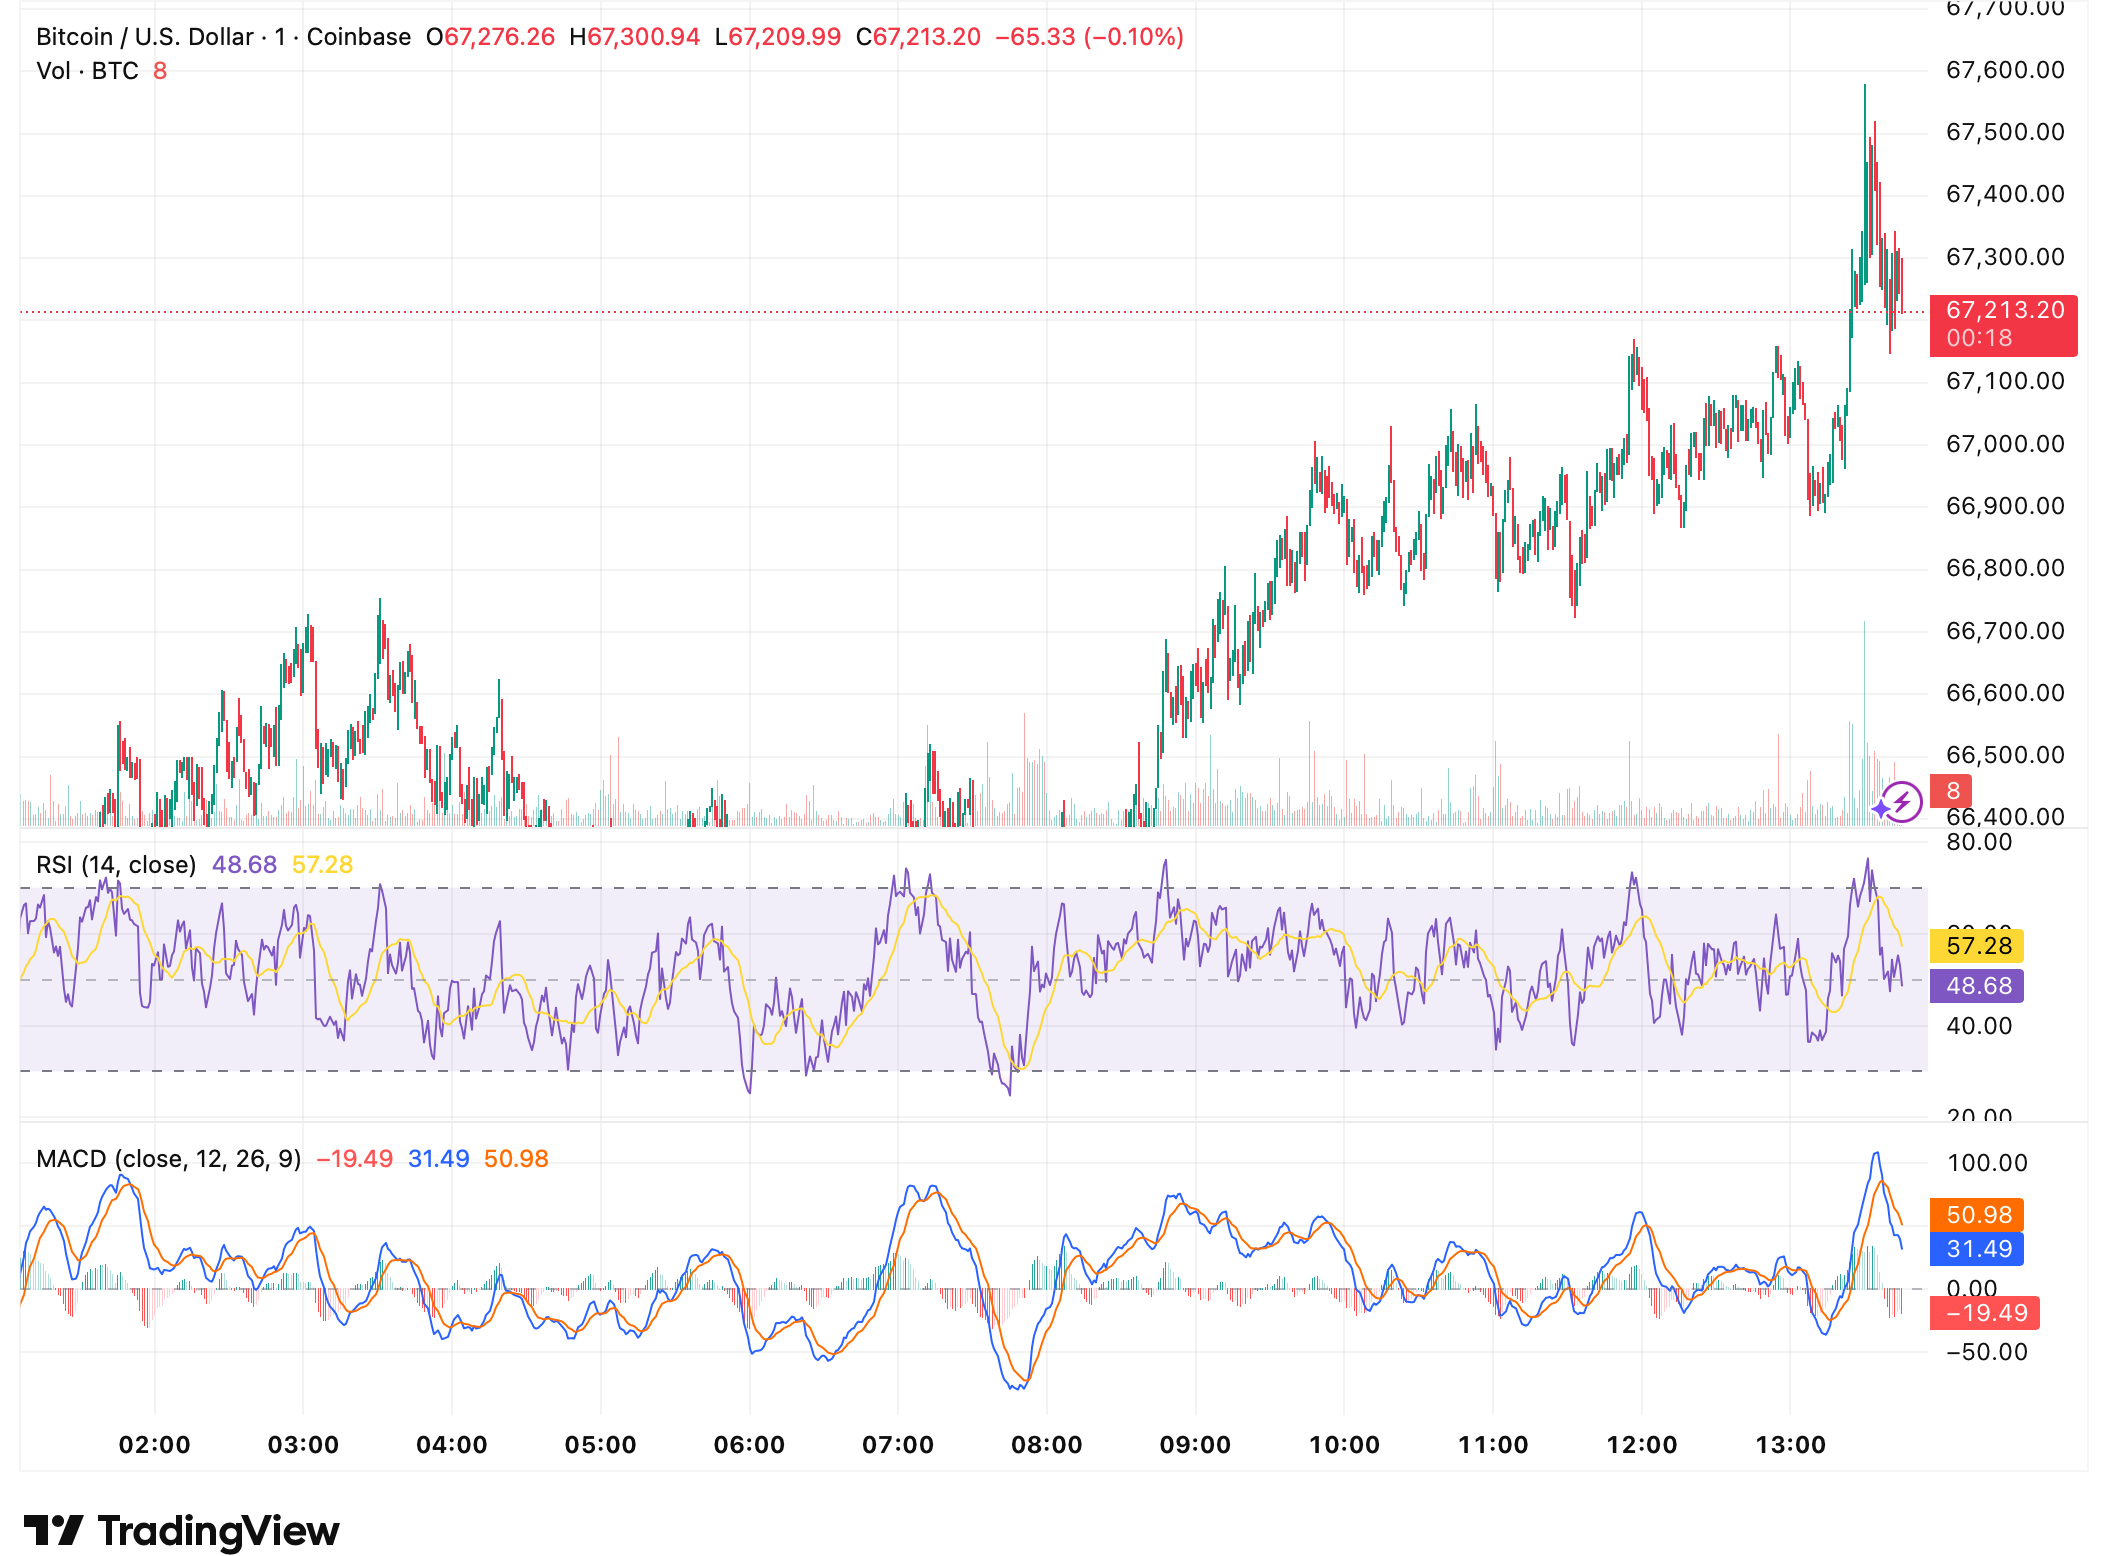
Task: Click the -65.33 (-0.10%) change value
Action: coord(1089,37)
